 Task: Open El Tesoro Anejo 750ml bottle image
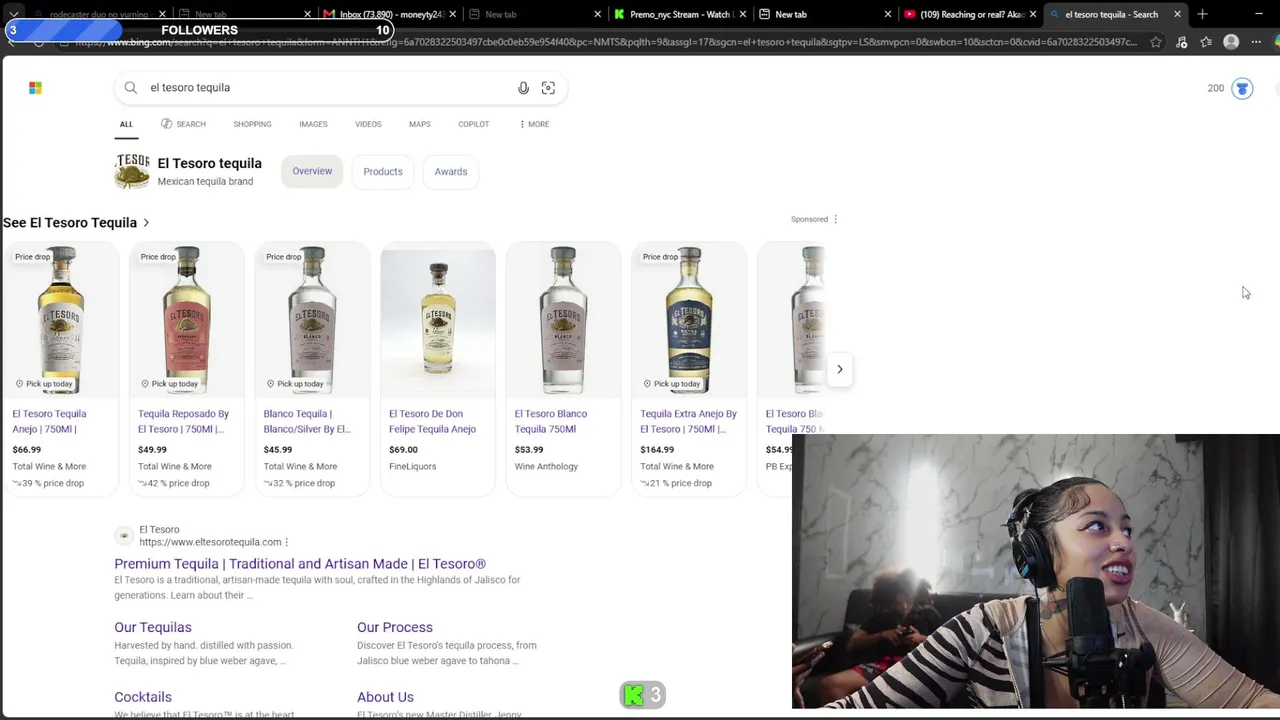(x=61, y=320)
